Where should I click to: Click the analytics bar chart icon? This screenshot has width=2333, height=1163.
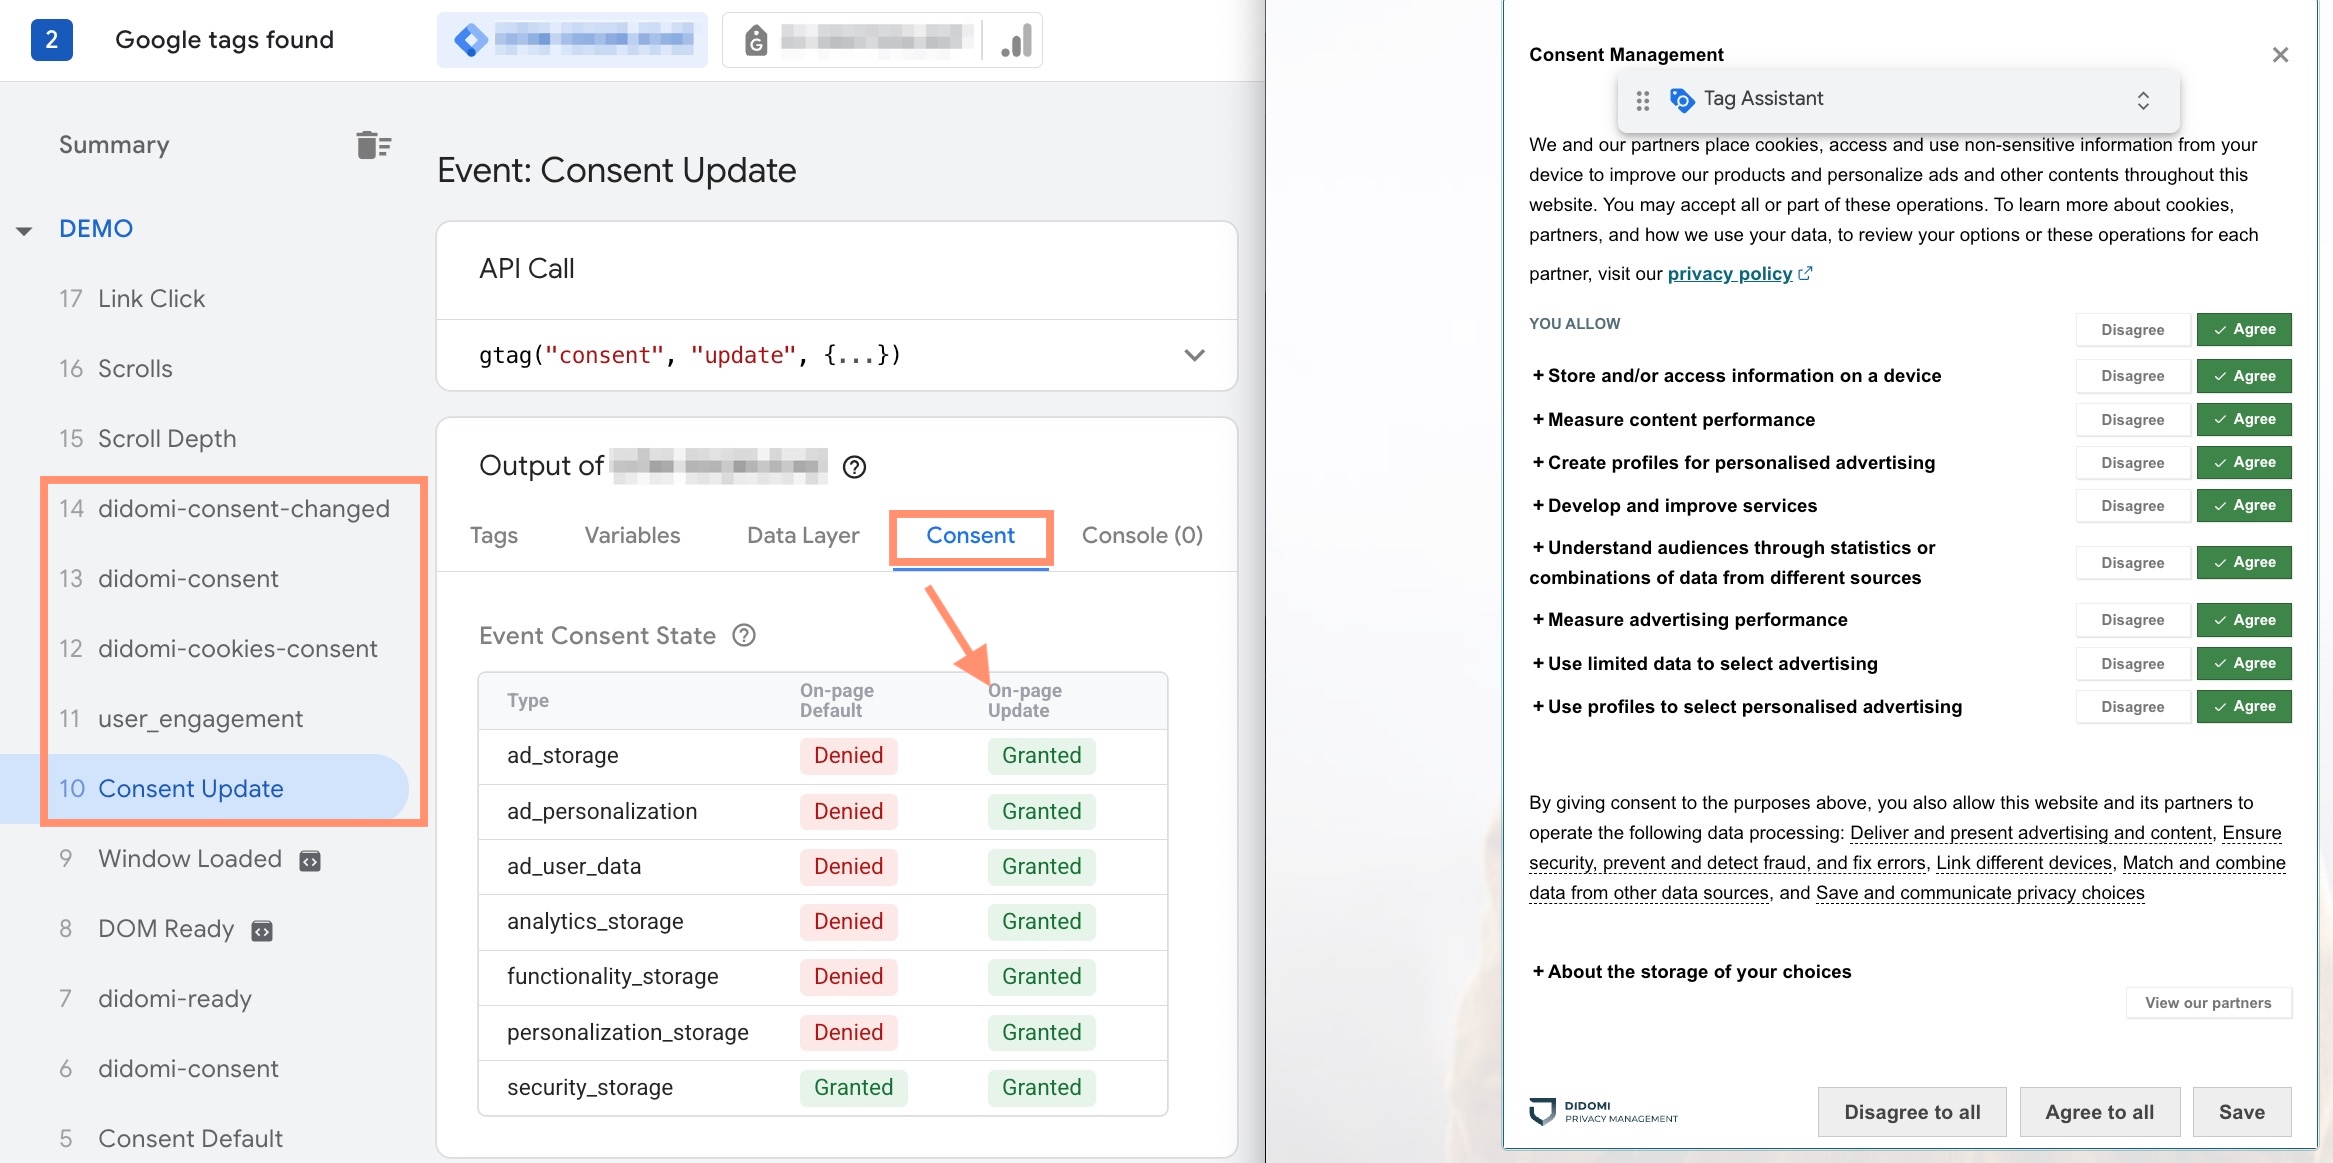pos(1016,41)
